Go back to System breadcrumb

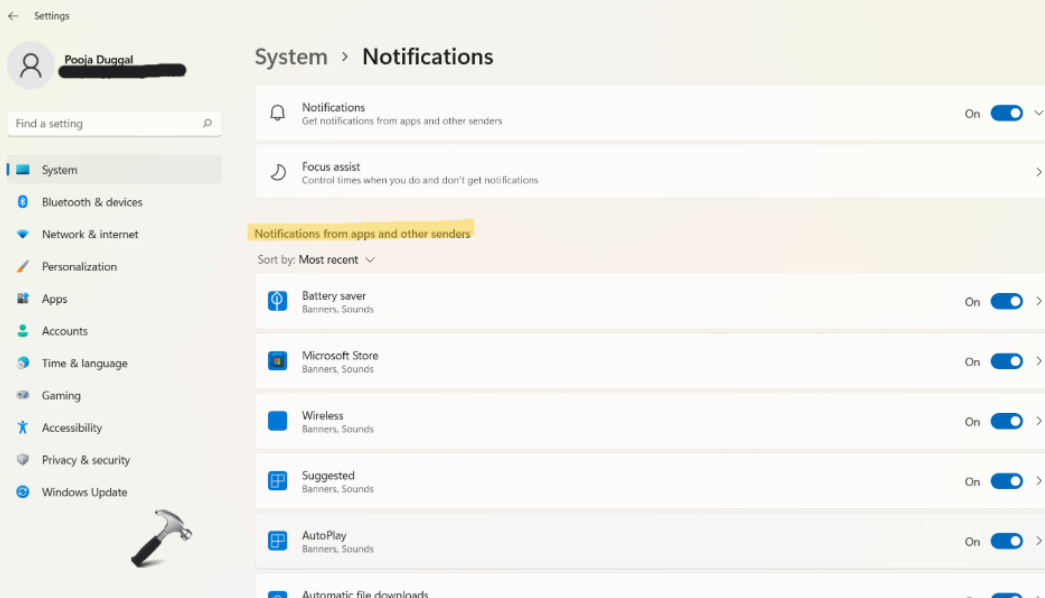pyautogui.click(x=291, y=57)
